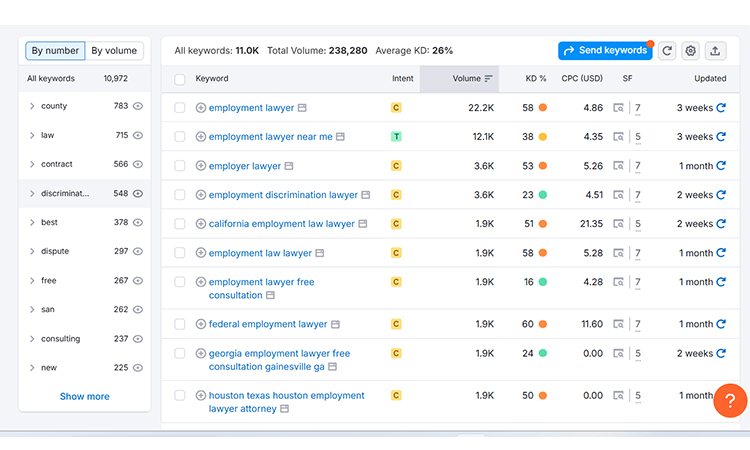The height and width of the screenshot is (450, 750).
Task: Refresh metrics for 'employment discrimination lawyer' row
Action: click(721, 195)
